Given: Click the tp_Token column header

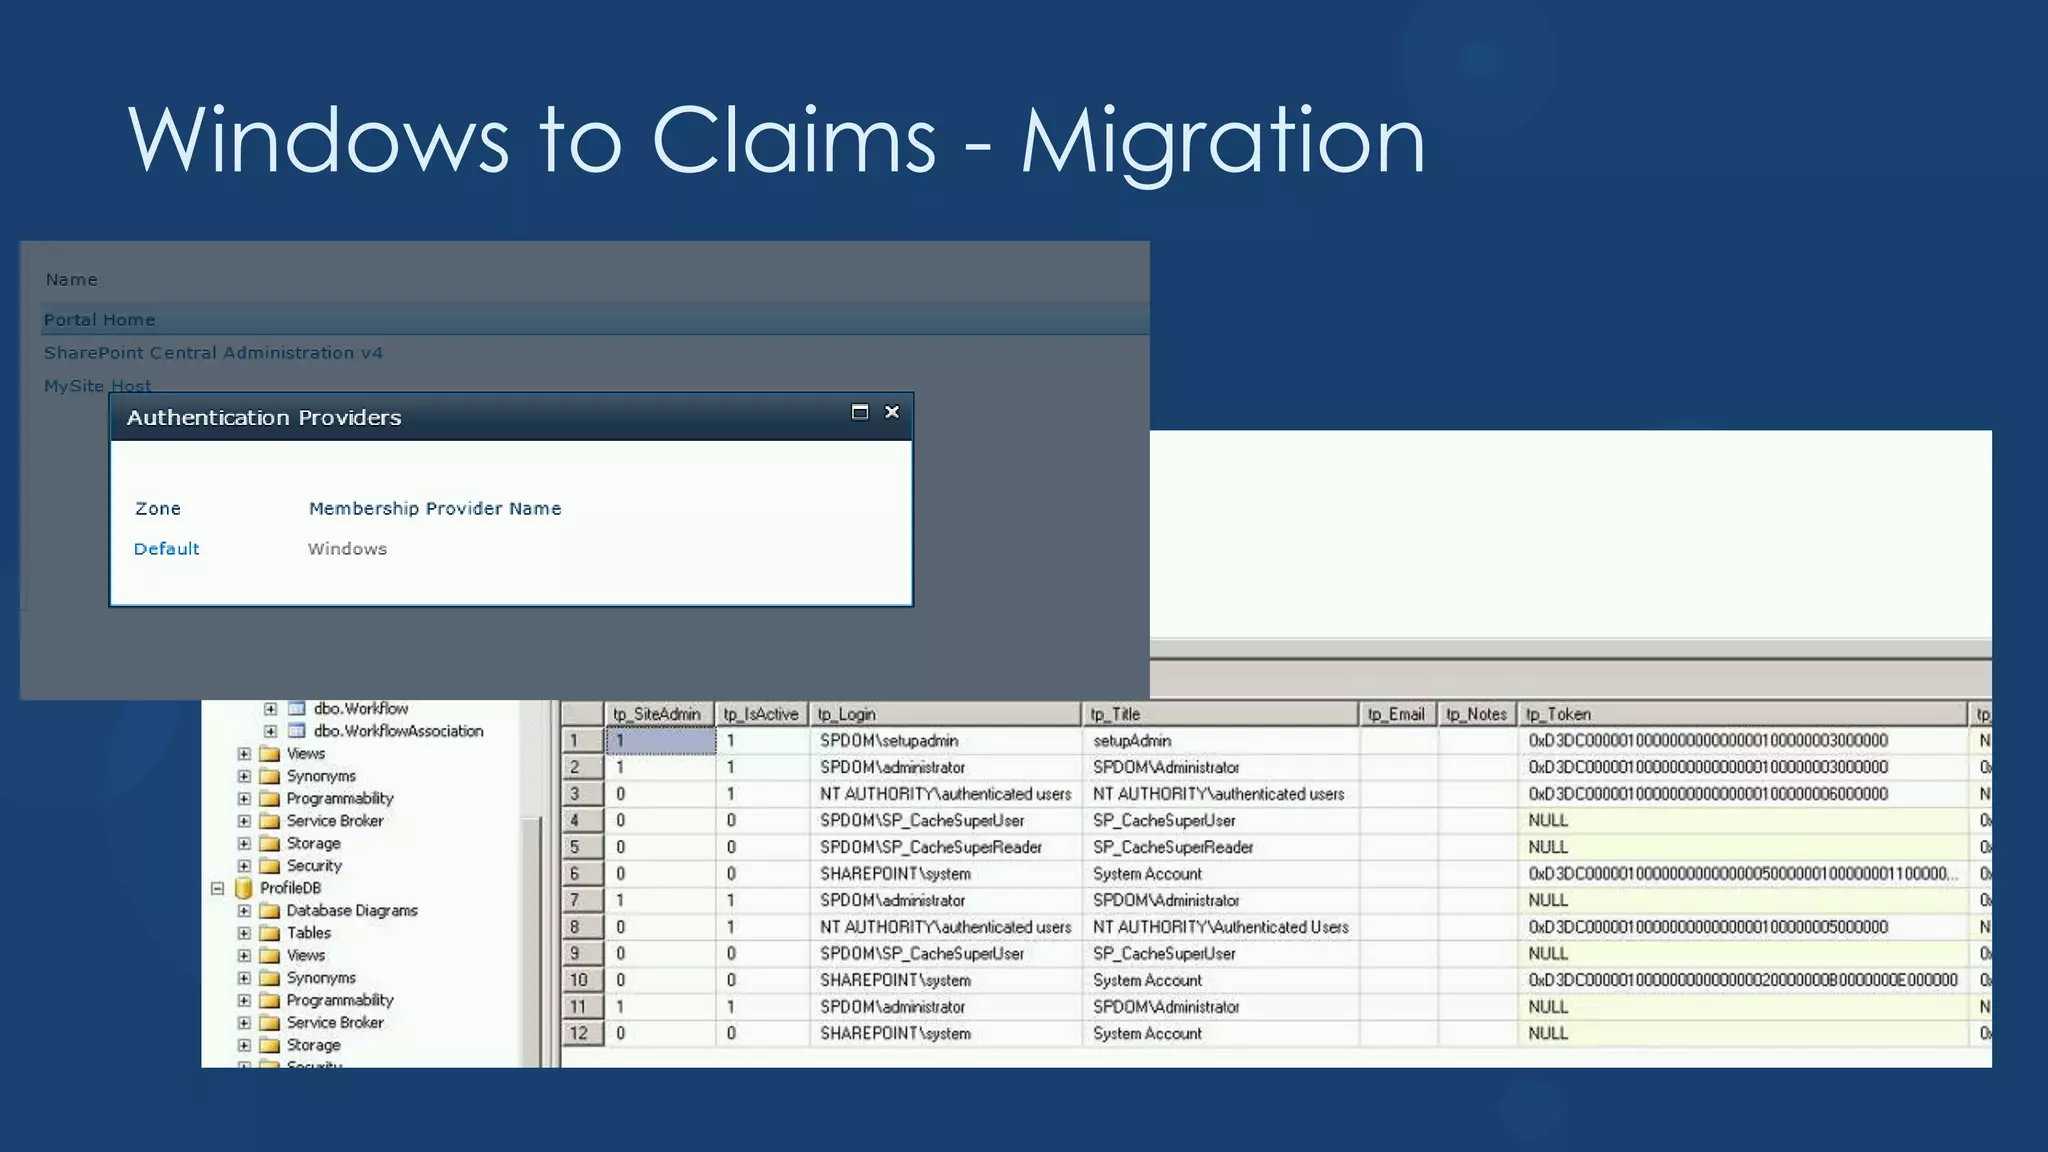Looking at the screenshot, I should [x=1742, y=714].
